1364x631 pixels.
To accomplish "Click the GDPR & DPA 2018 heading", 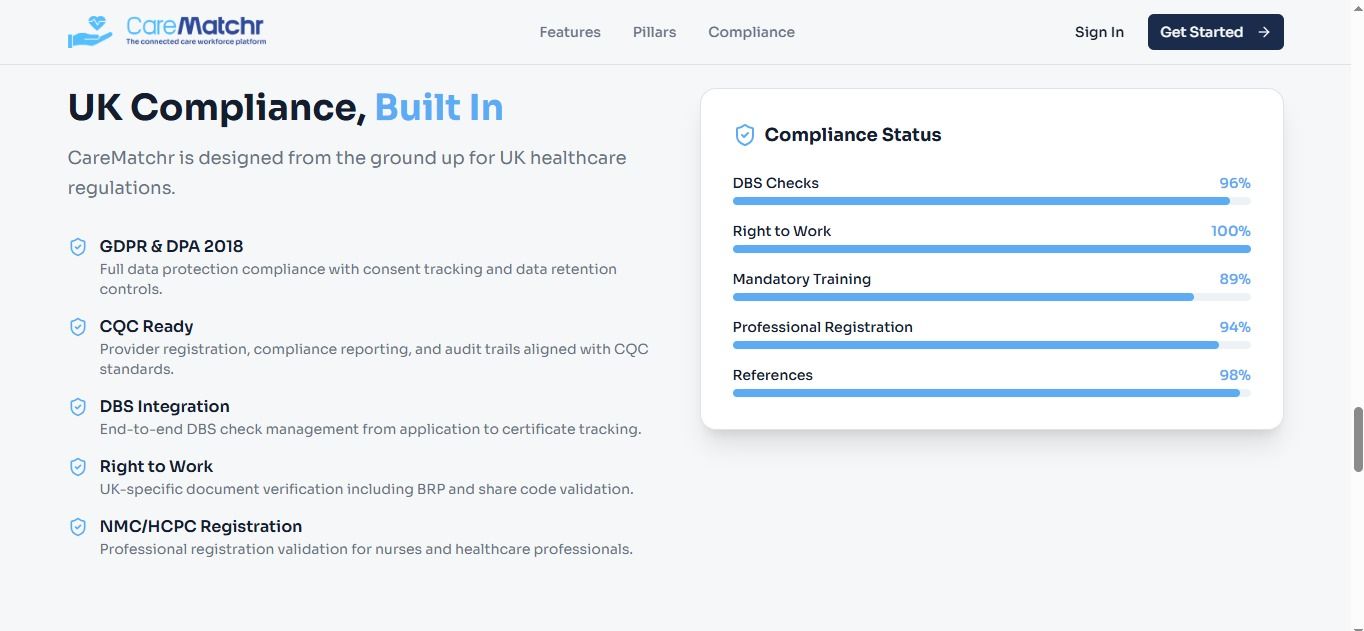I will [x=171, y=246].
